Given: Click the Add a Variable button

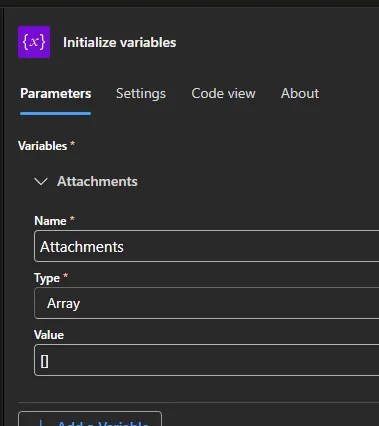Looking at the screenshot, I should click(x=90, y=419).
